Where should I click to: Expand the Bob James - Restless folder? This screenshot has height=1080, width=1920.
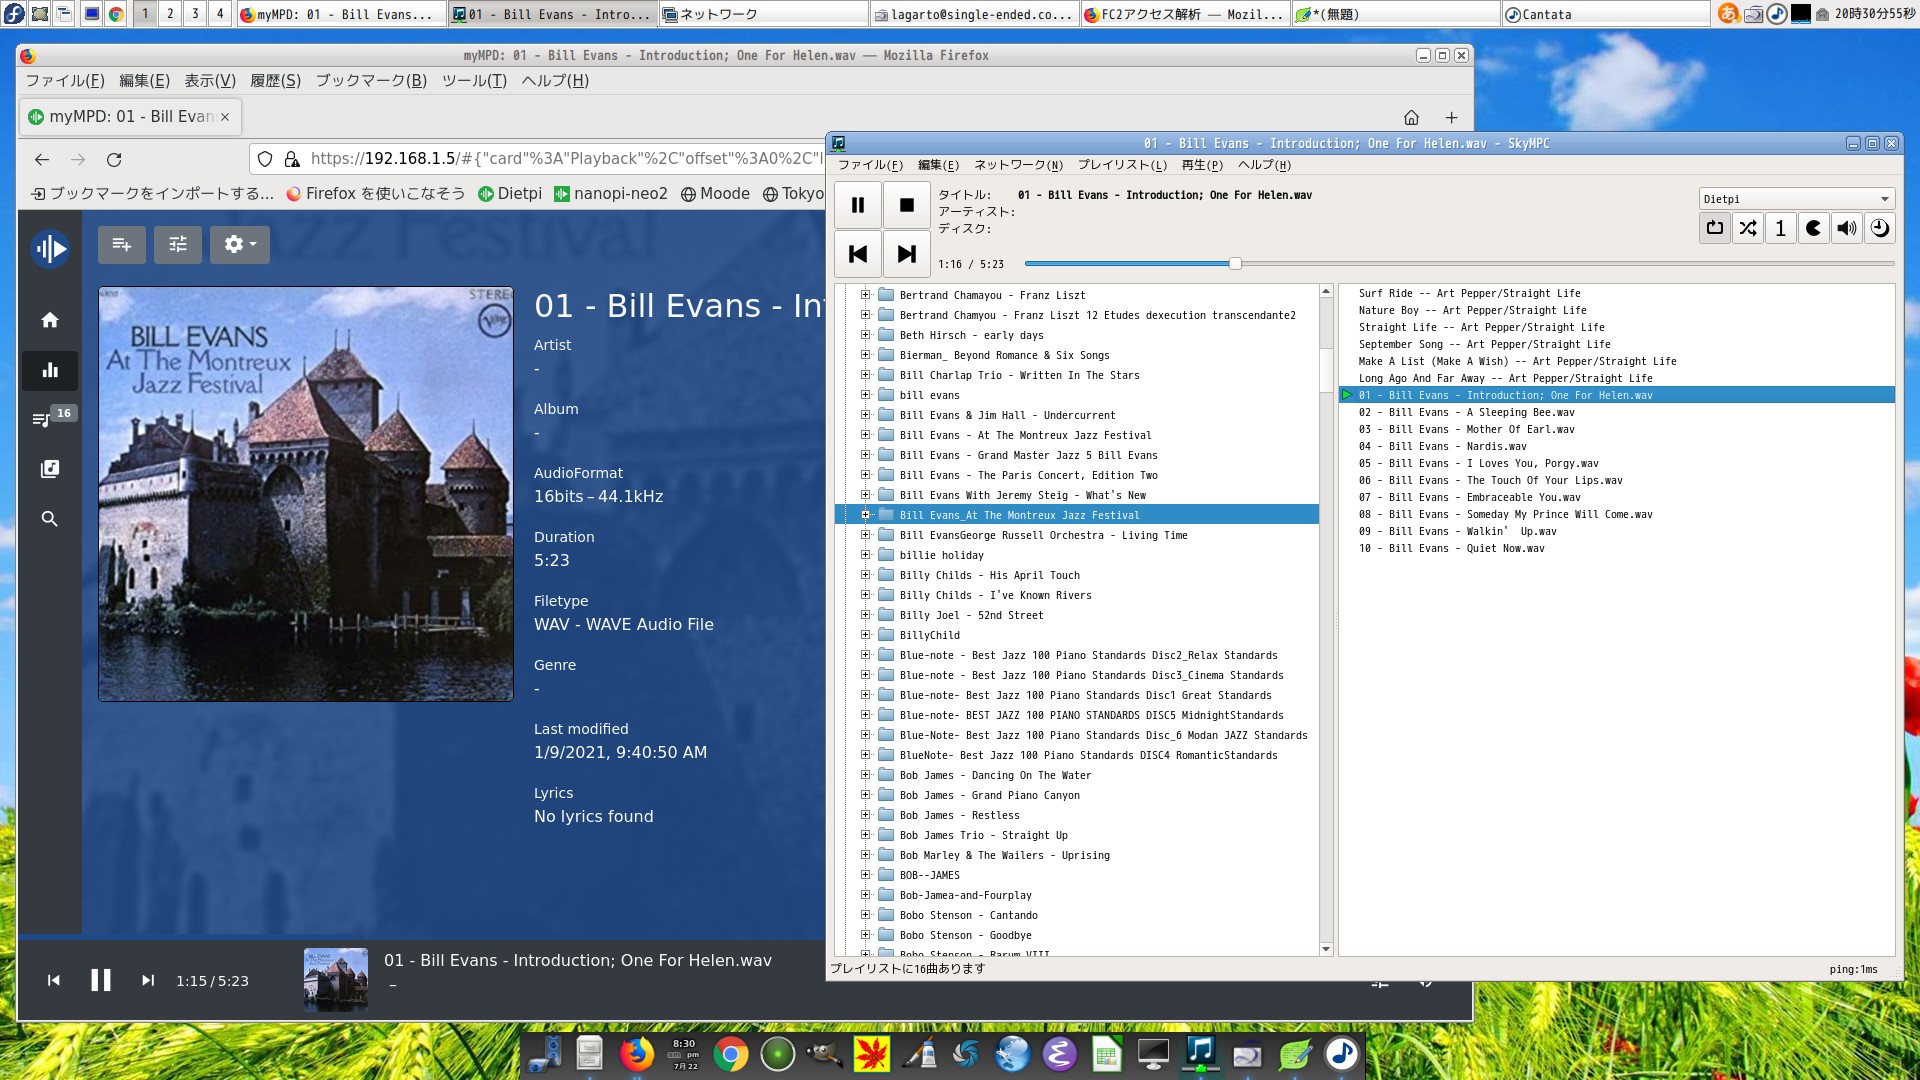pos(865,815)
